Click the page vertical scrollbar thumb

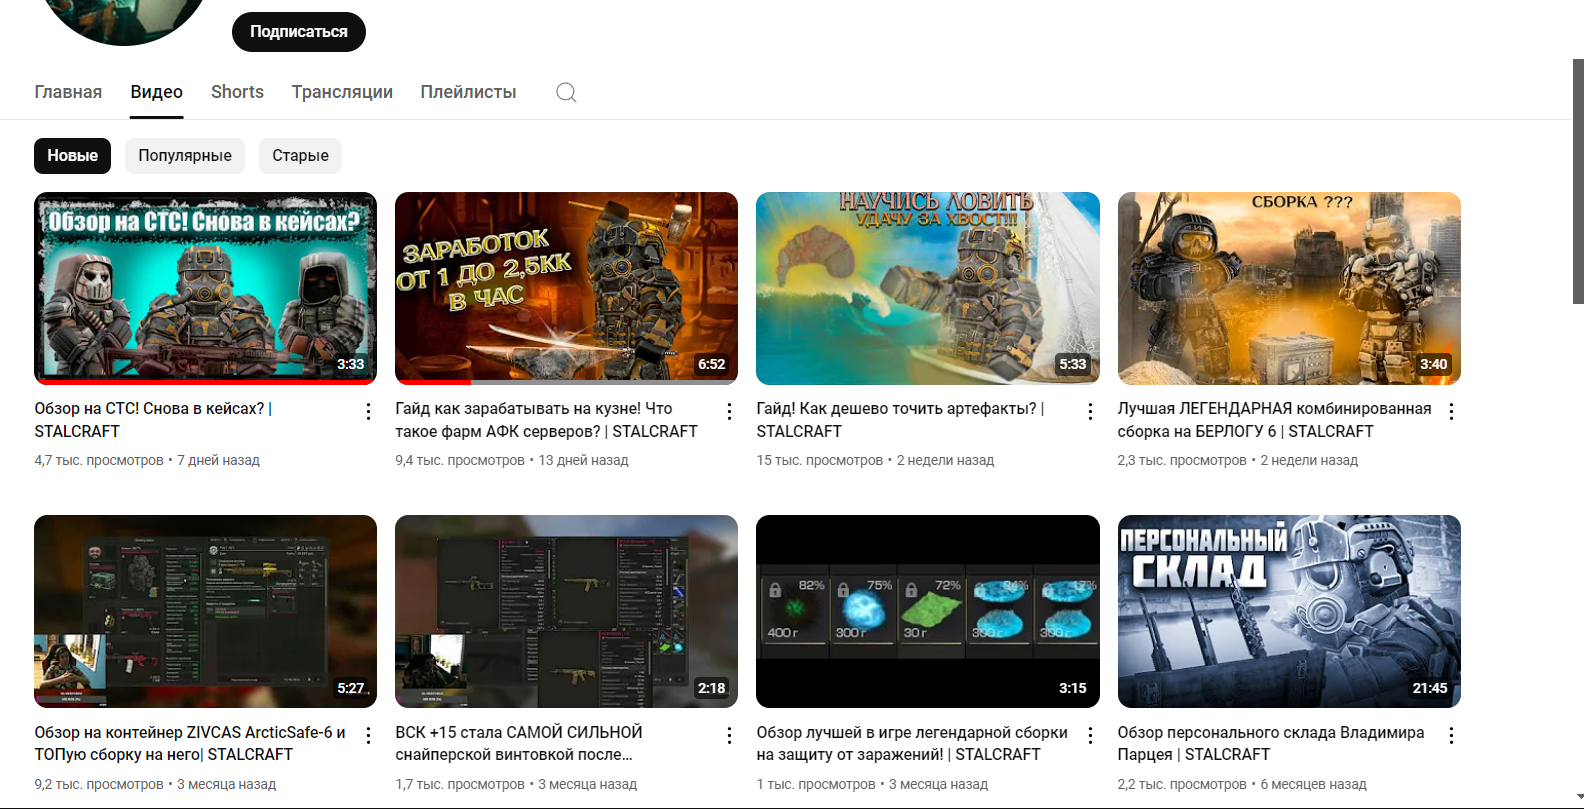click(x=1578, y=181)
